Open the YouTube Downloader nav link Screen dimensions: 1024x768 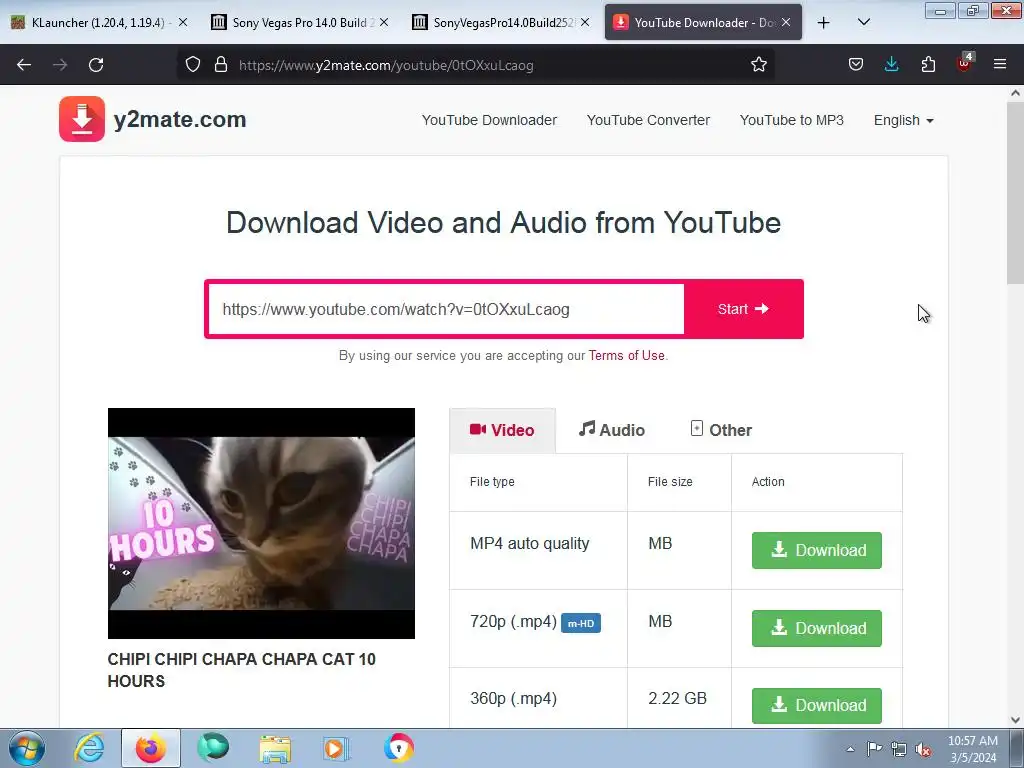point(489,120)
